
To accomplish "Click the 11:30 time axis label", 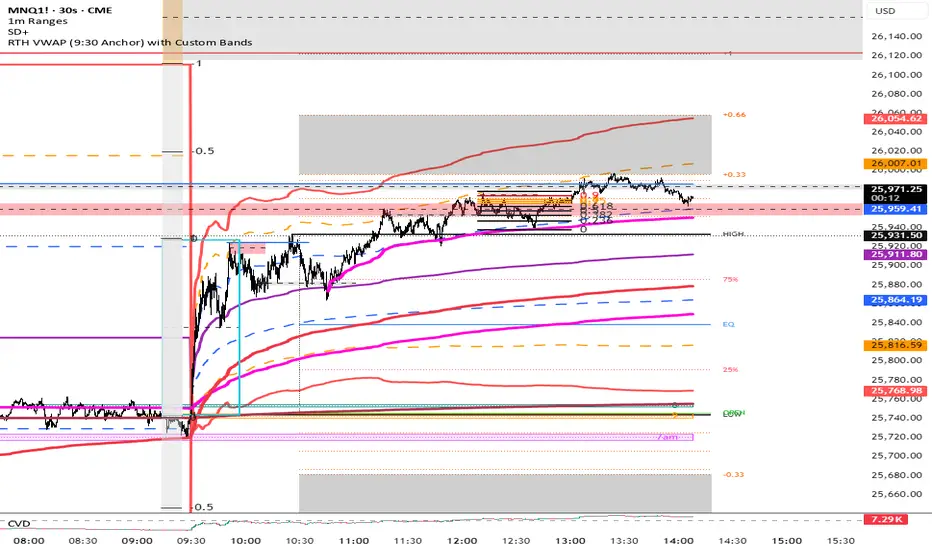I will [408, 541].
